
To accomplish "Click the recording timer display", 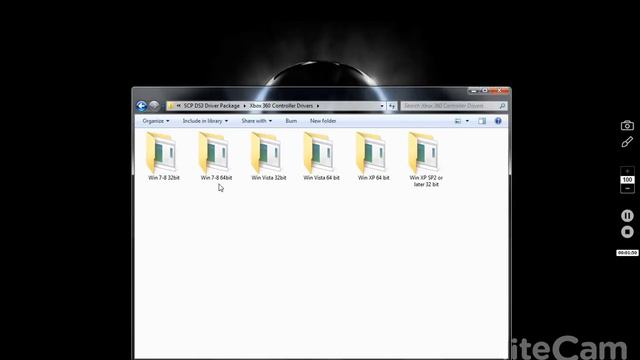I will (x=627, y=253).
